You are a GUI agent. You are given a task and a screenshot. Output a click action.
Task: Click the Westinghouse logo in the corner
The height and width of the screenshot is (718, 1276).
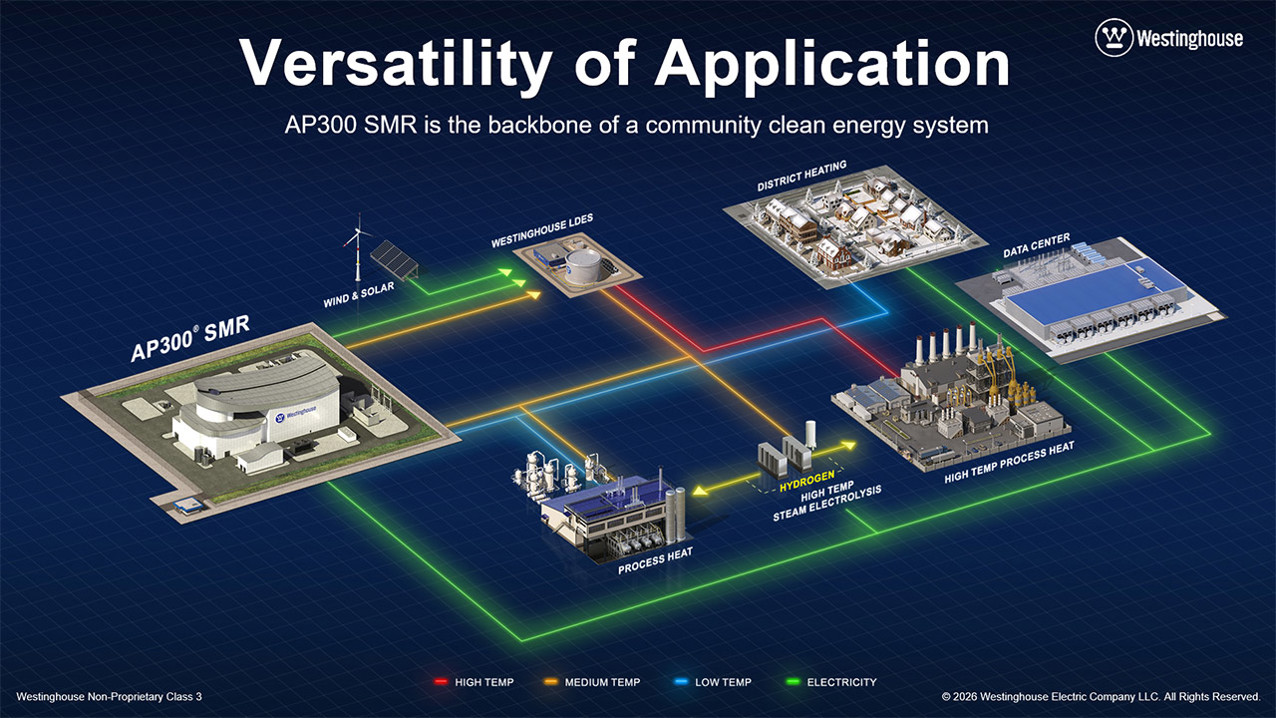tap(1169, 39)
